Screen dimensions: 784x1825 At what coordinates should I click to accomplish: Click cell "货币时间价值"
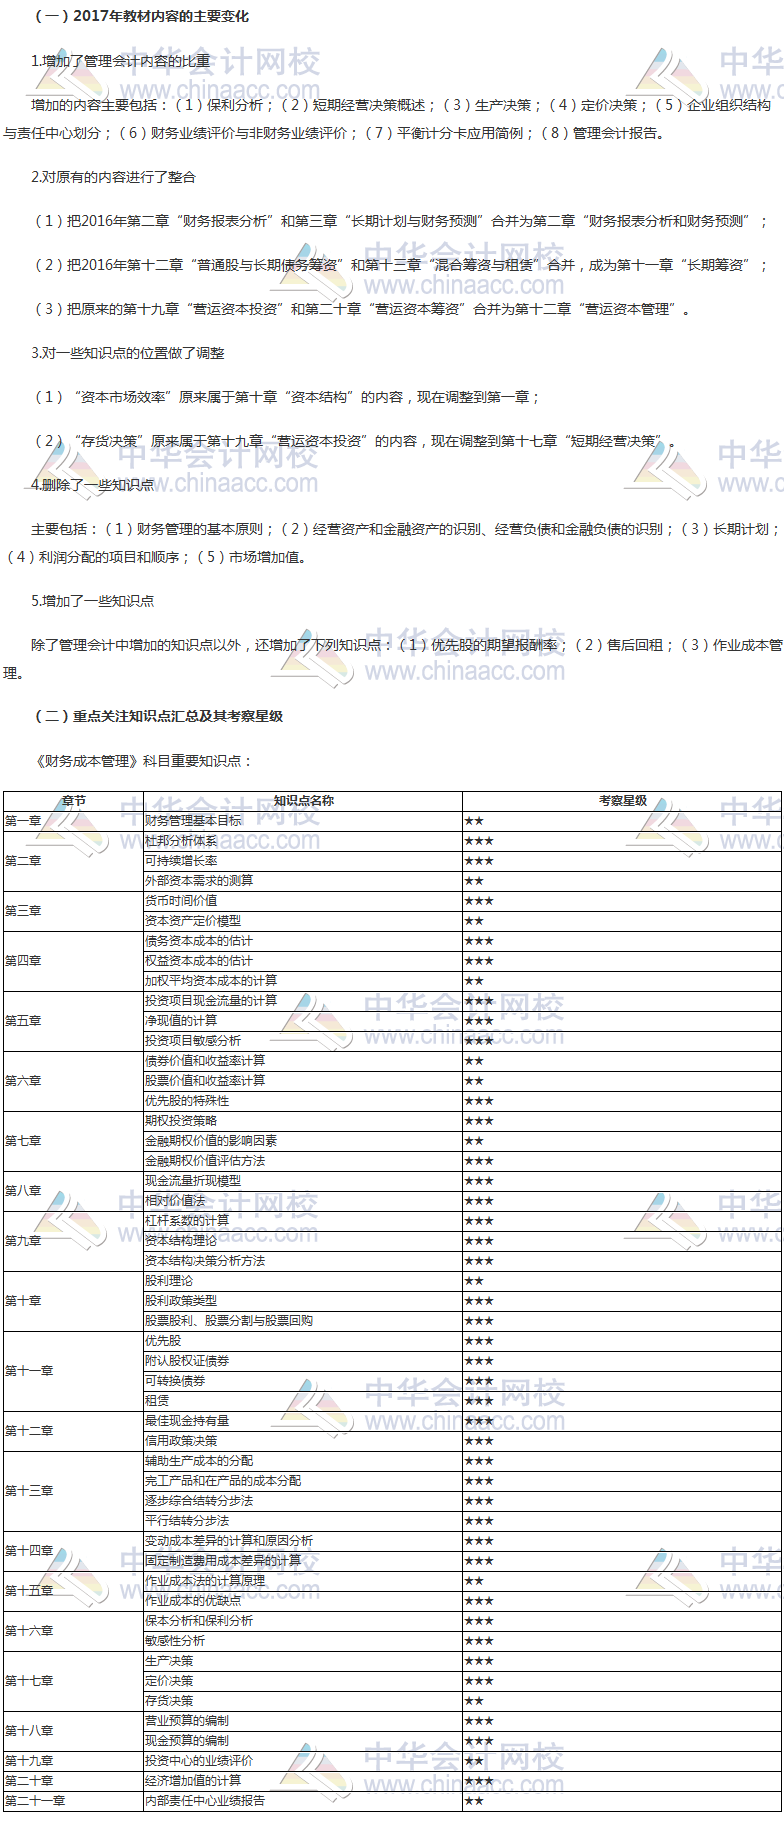tap(303, 901)
